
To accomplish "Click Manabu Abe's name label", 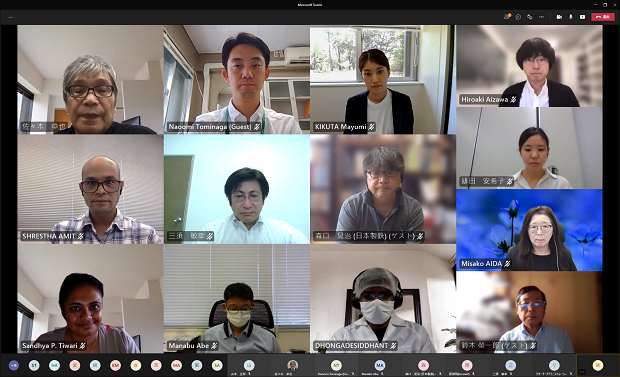I will pos(189,346).
